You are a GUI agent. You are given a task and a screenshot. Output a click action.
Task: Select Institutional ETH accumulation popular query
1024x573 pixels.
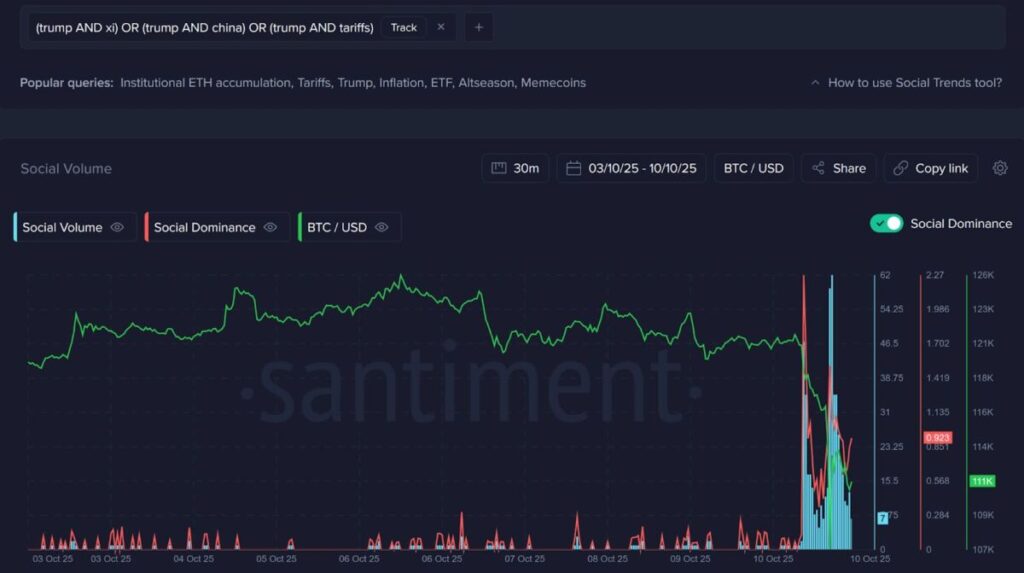click(205, 83)
